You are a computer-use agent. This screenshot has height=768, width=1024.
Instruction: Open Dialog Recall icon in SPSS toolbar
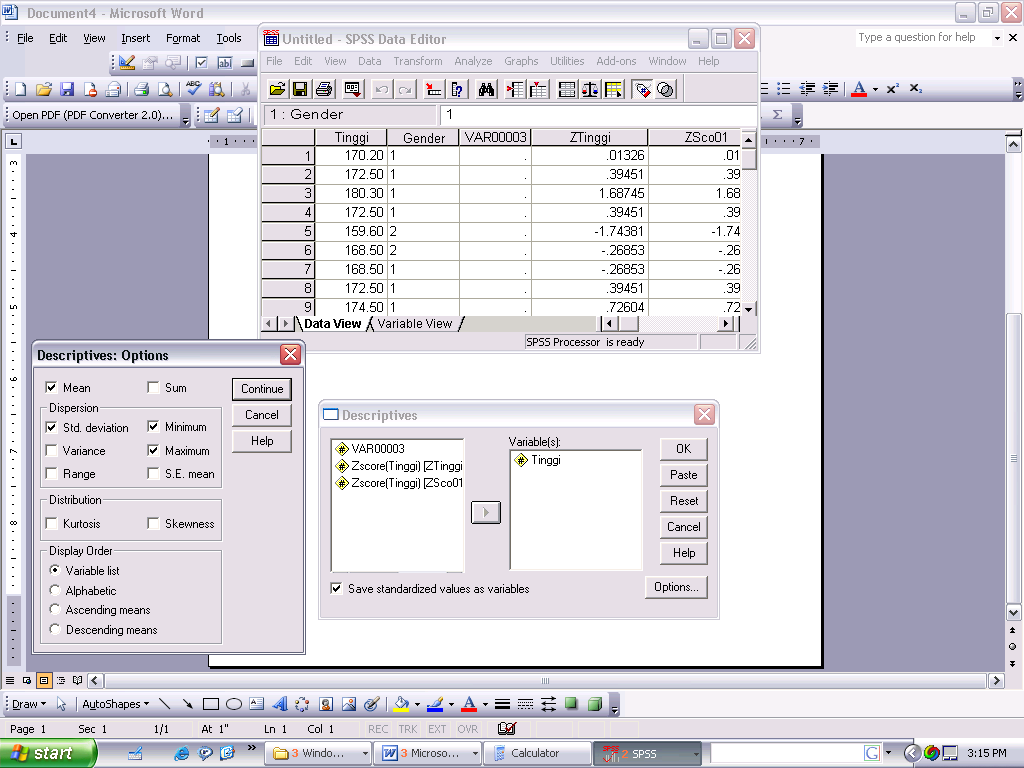(353, 89)
